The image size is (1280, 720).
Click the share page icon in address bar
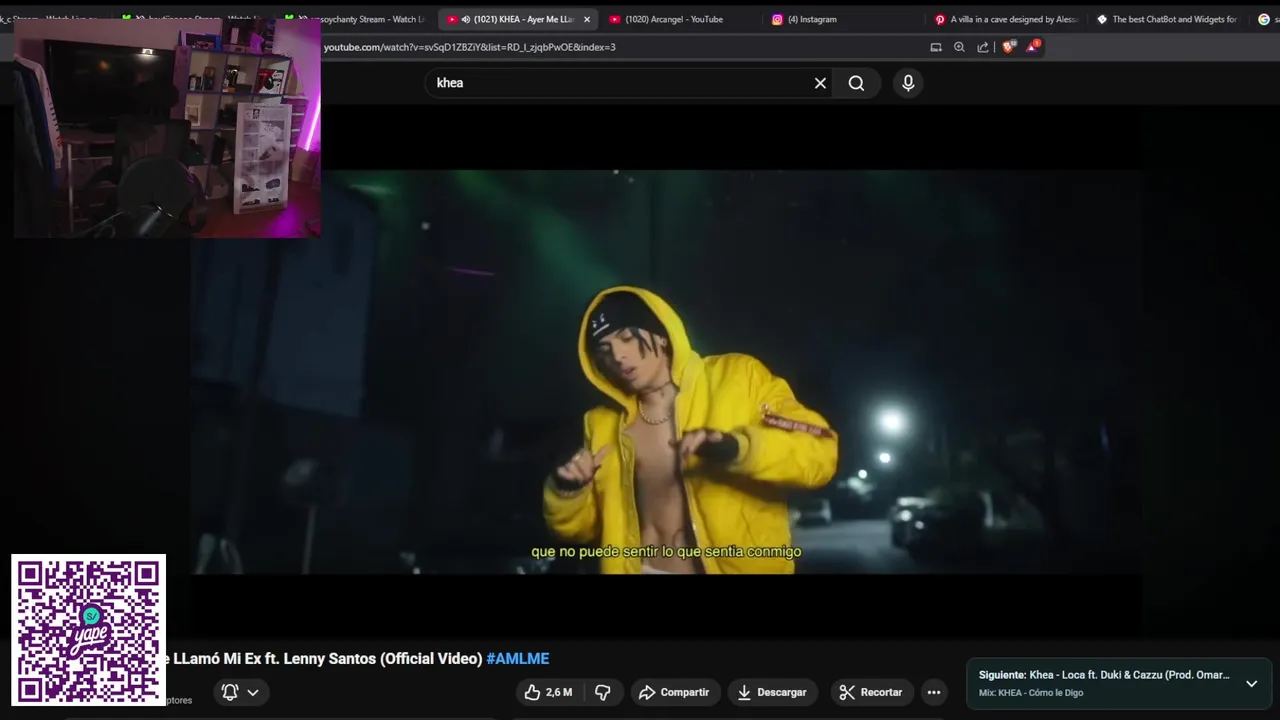point(983,47)
